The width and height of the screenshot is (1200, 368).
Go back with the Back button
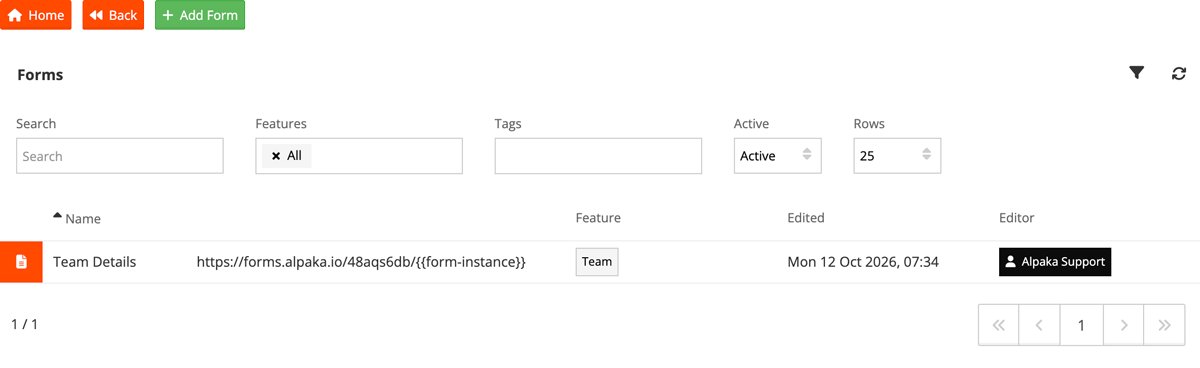pyautogui.click(x=113, y=15)
